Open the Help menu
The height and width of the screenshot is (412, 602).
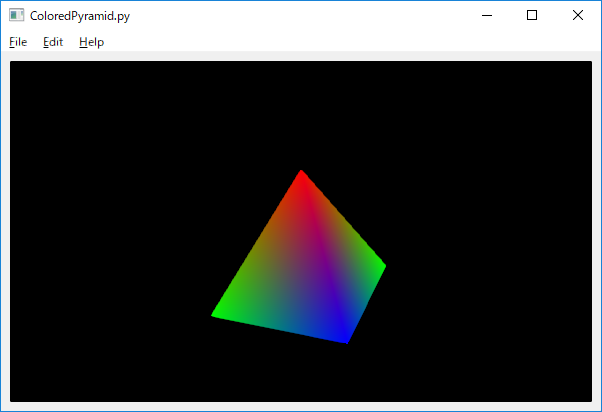[x=91, y=42]
